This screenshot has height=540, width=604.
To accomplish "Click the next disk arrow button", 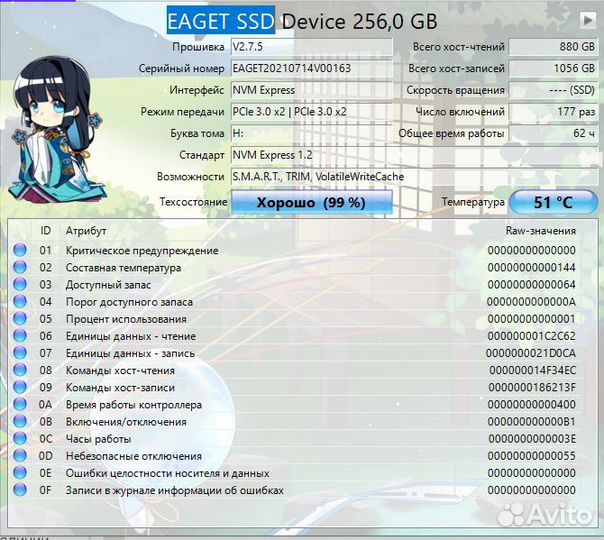I will click(x=587, y=20).
